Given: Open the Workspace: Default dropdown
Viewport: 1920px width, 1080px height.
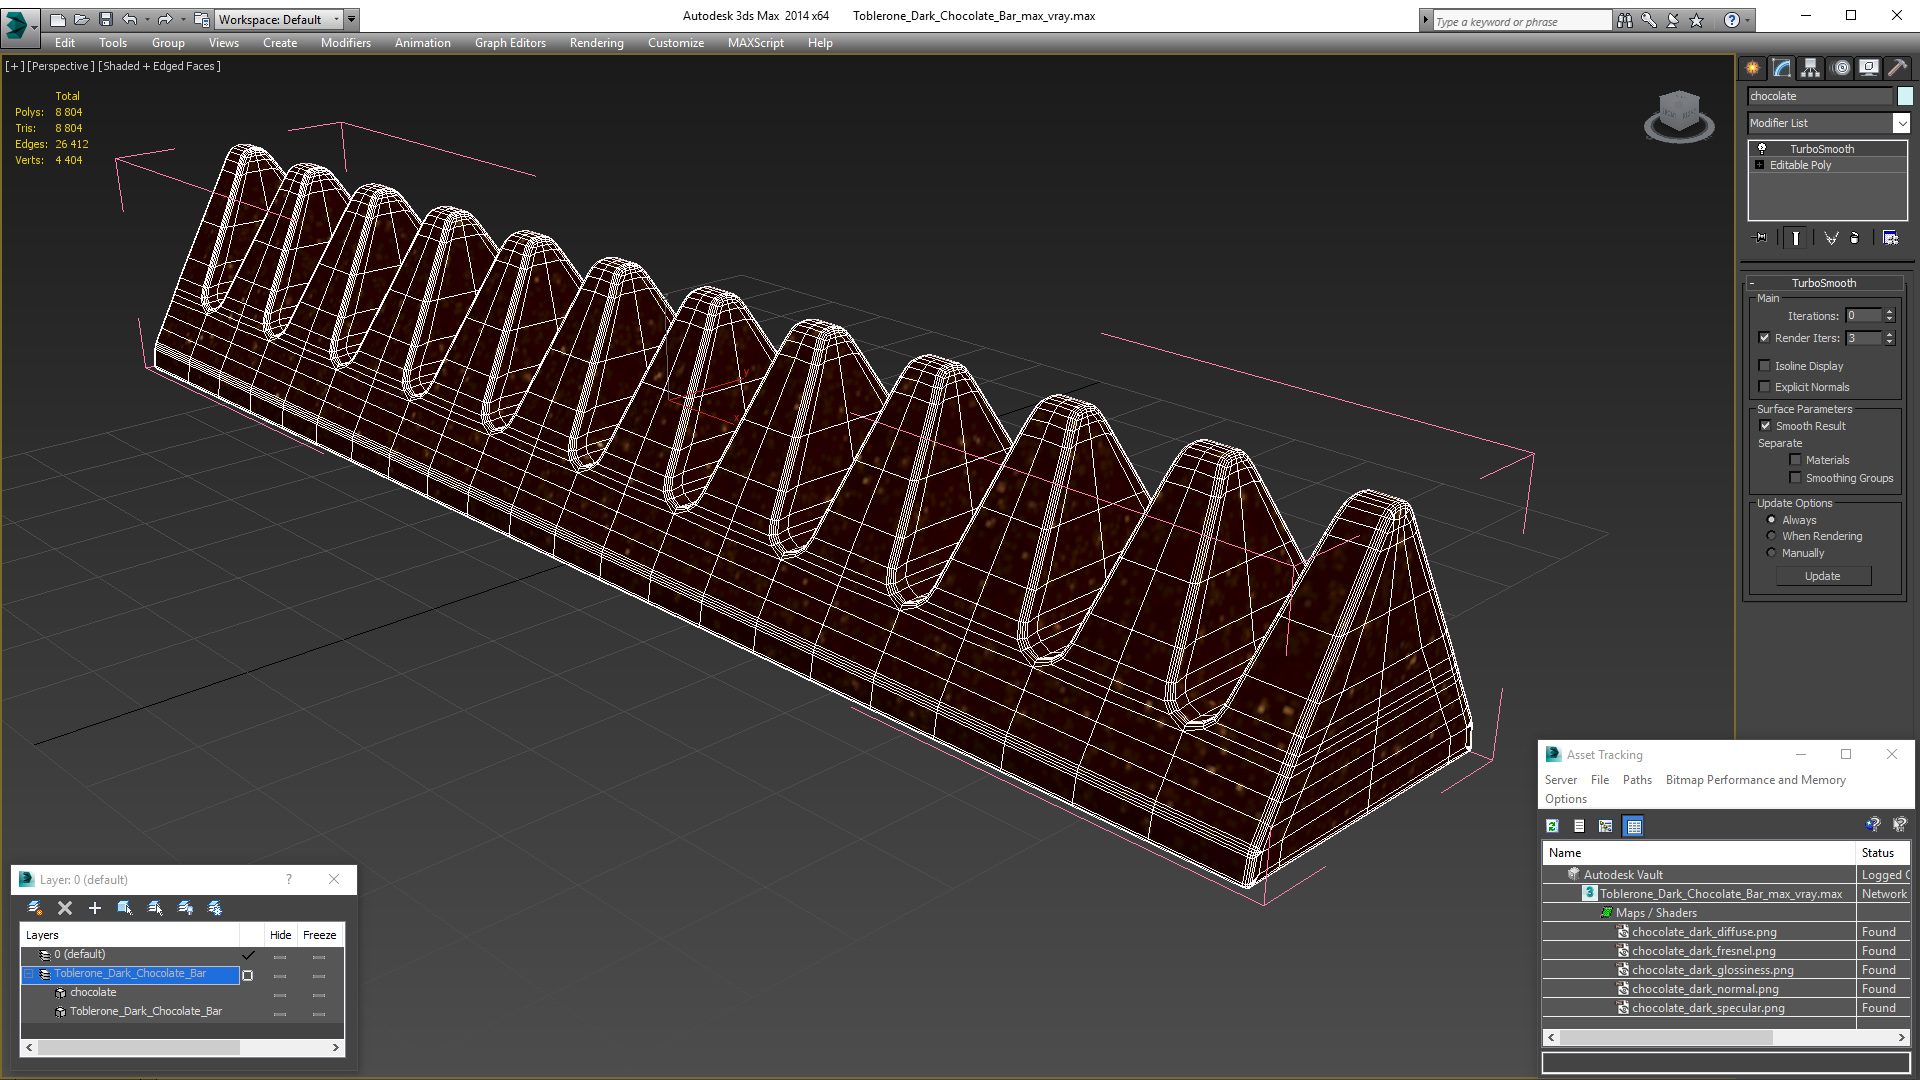Looking at the screenshot, I should tap(279, 19).
